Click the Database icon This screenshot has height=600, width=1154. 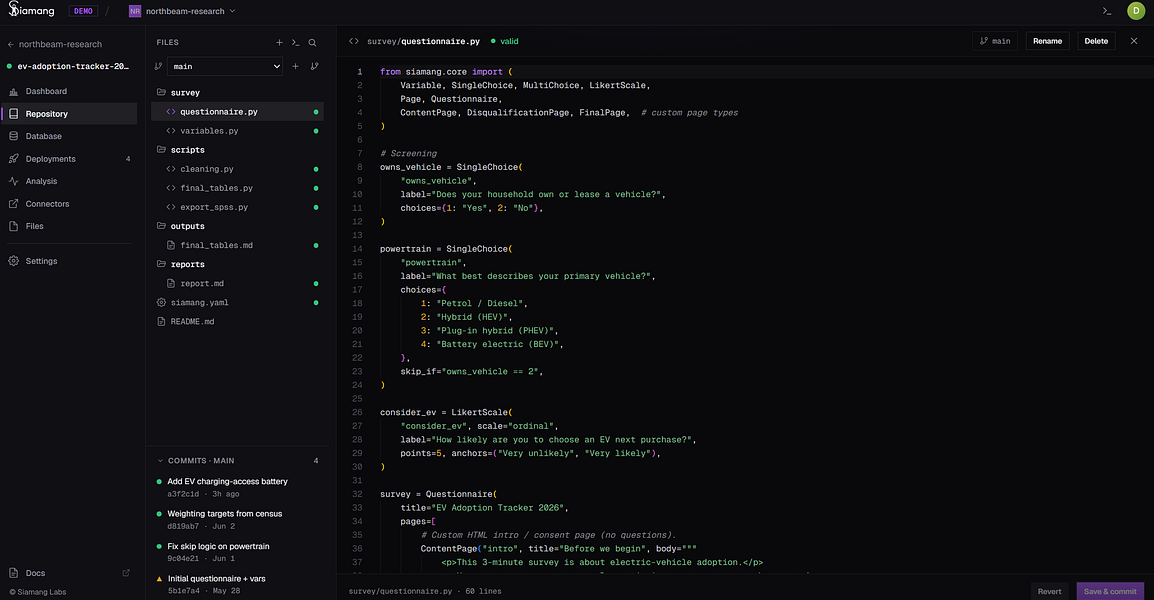[13, 136]
